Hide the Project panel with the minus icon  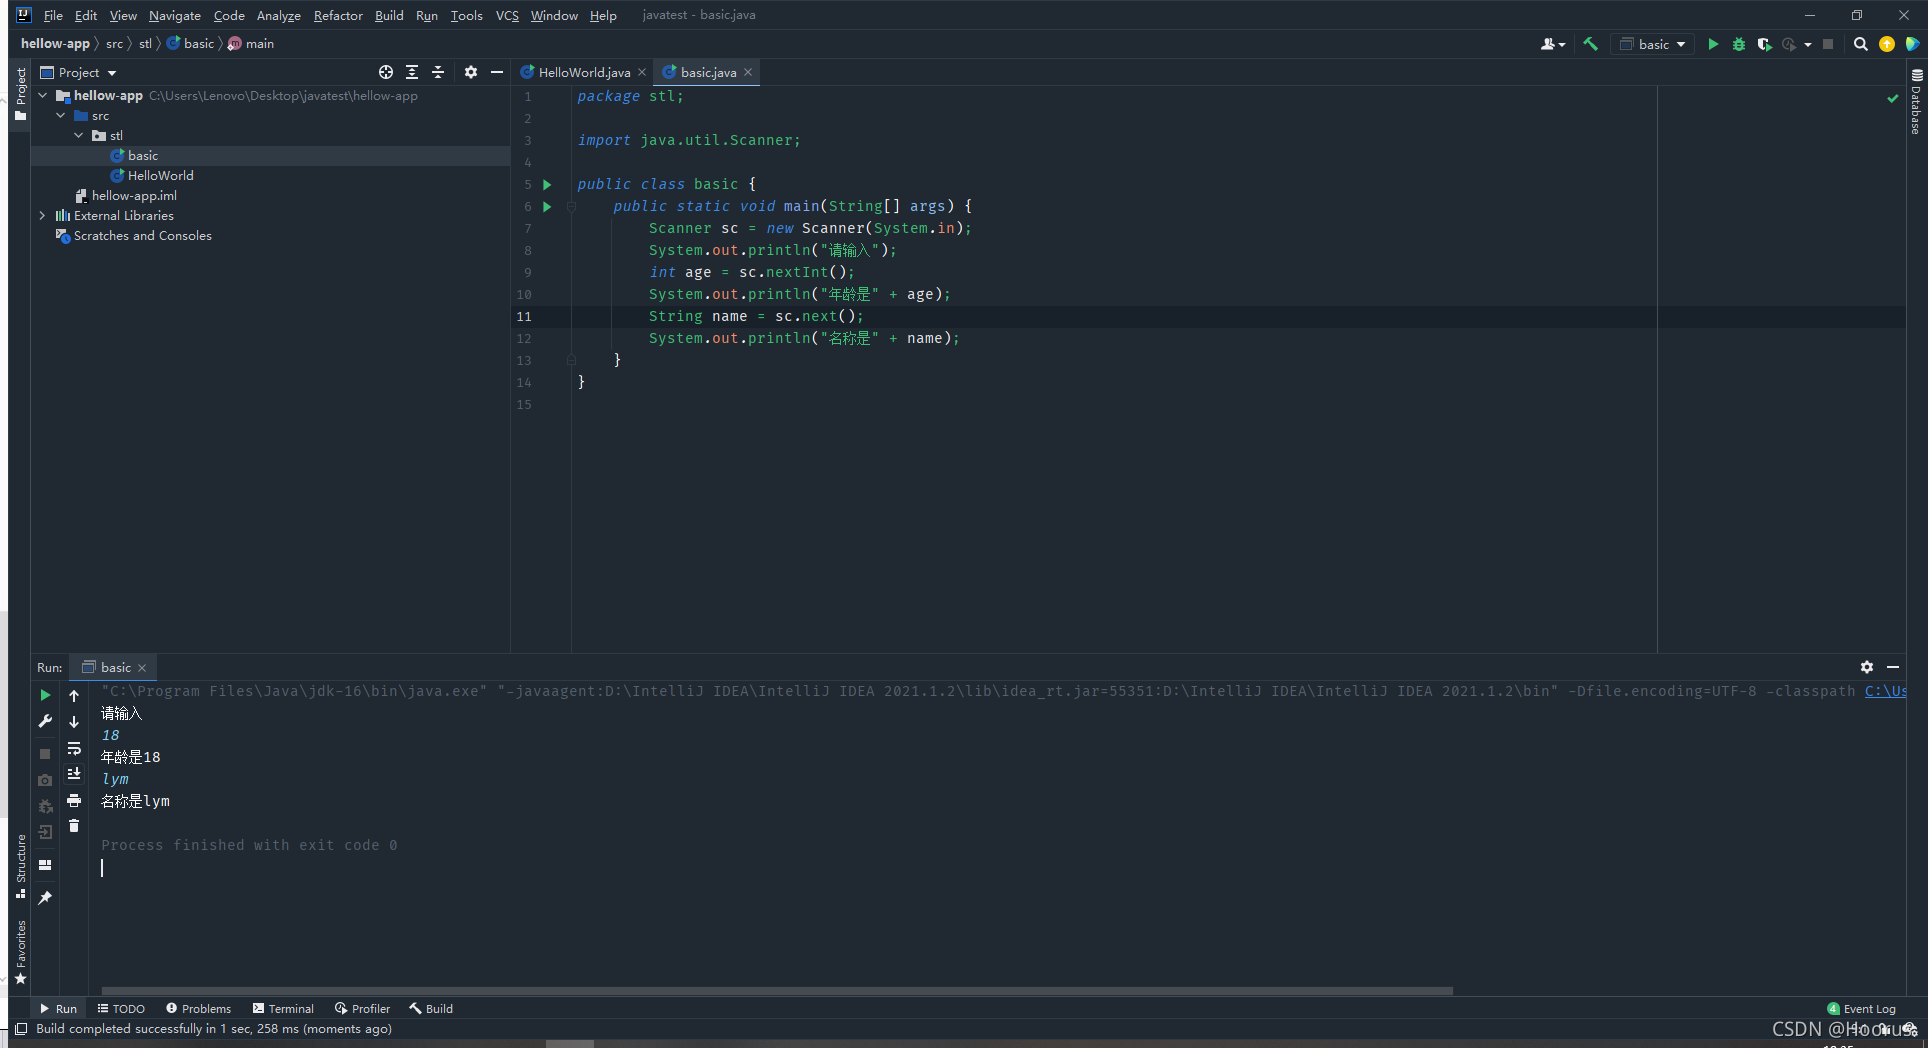[497, 72]
